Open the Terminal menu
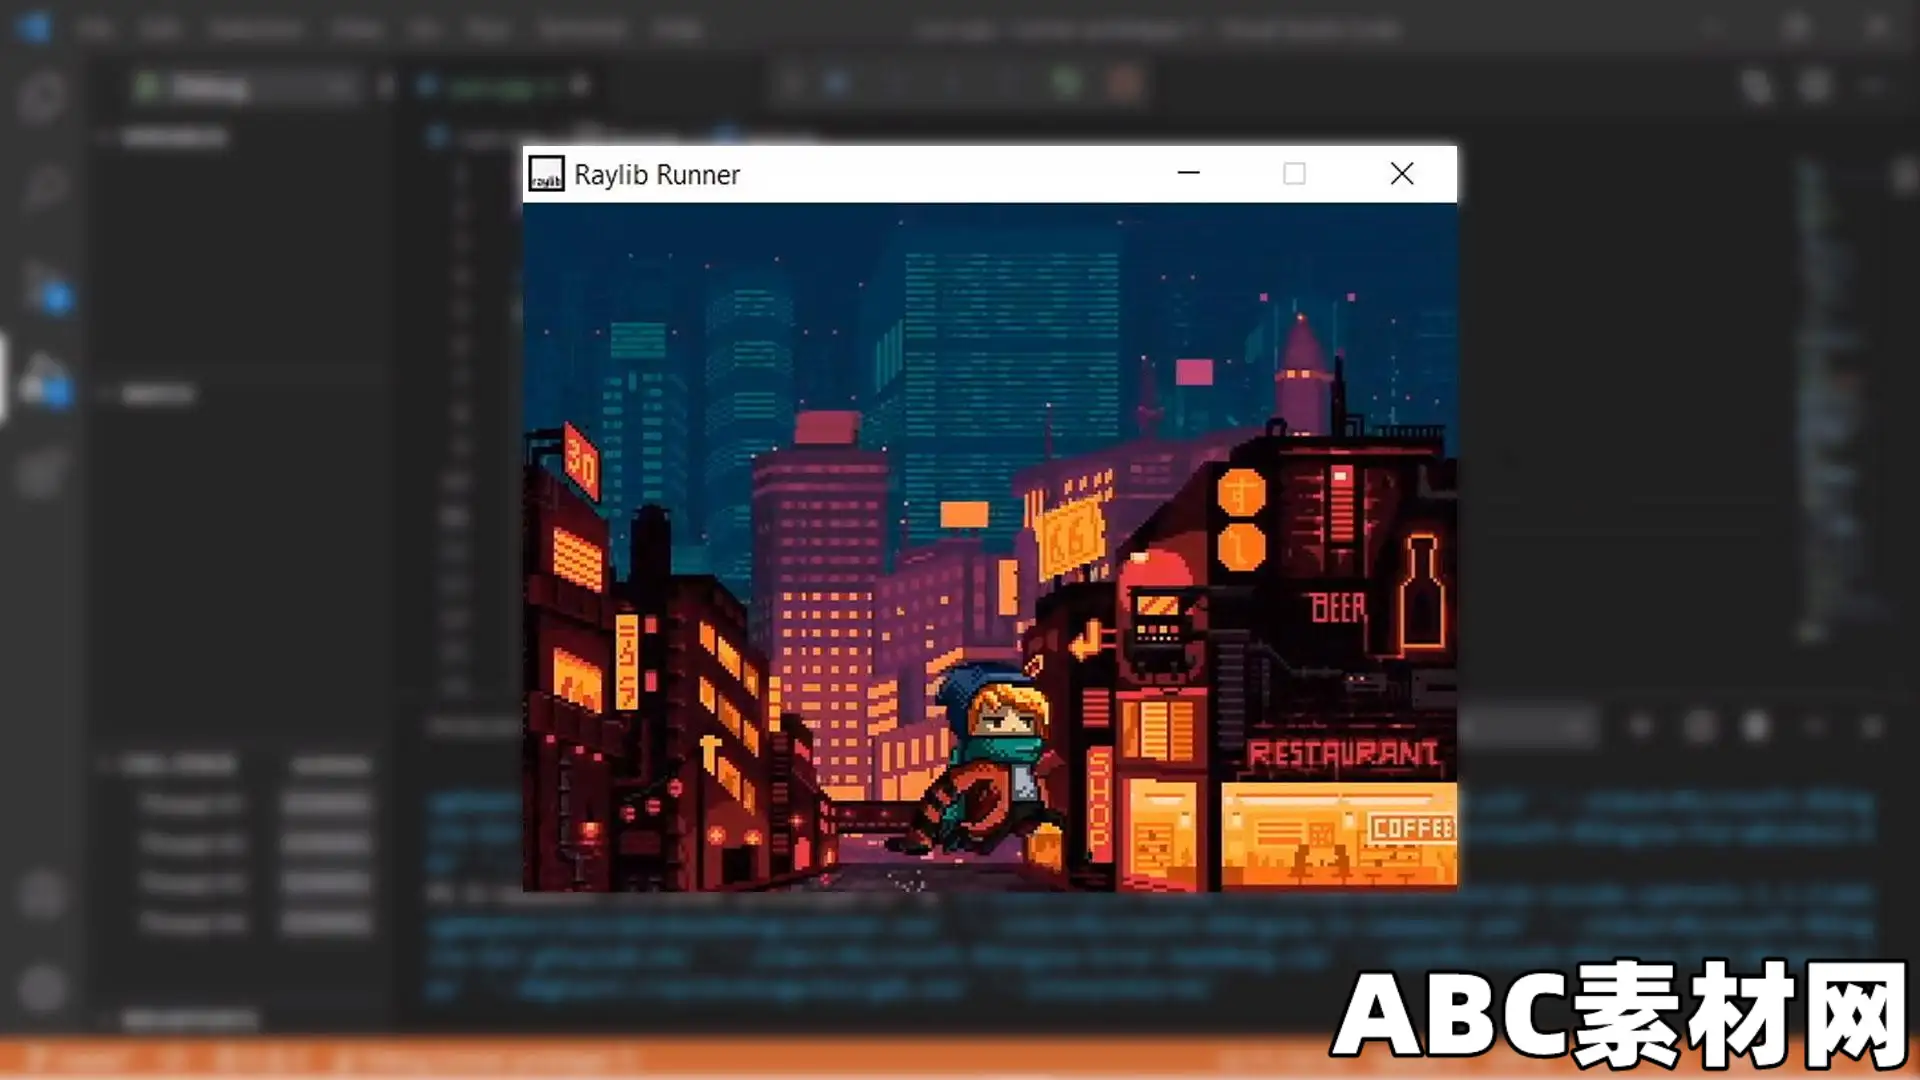Viewport: 1920px width, 1080px height. pyautogui.click(x=582, y=28)
